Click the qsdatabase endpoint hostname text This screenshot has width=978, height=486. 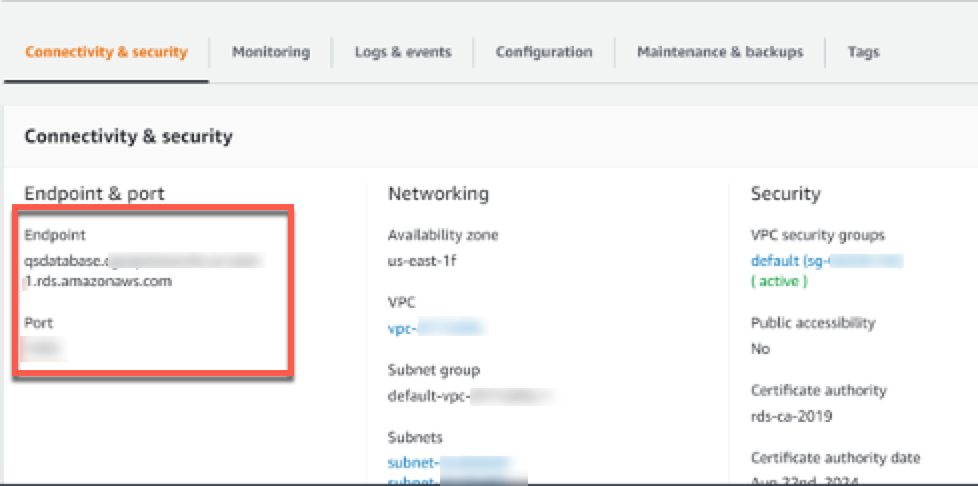coord(142,262)
